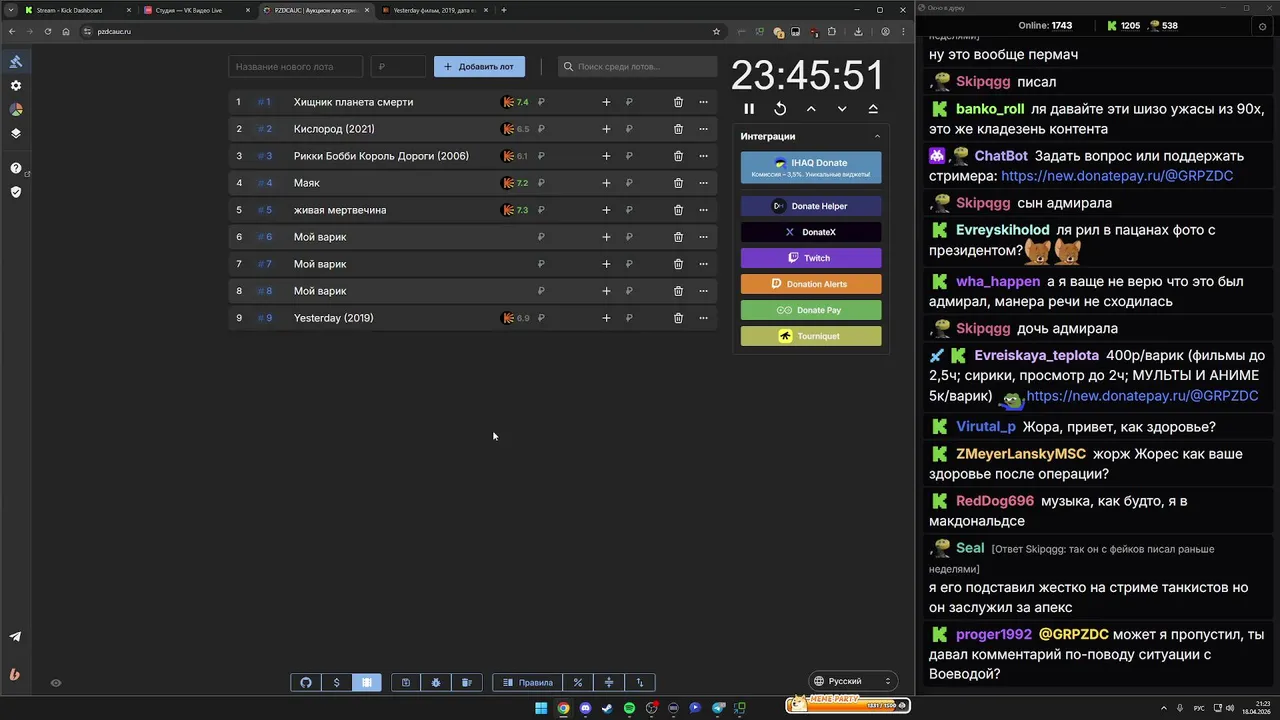Reset the timer with the circular arrow
The image size is (1280, 720).
click(780, 109)
